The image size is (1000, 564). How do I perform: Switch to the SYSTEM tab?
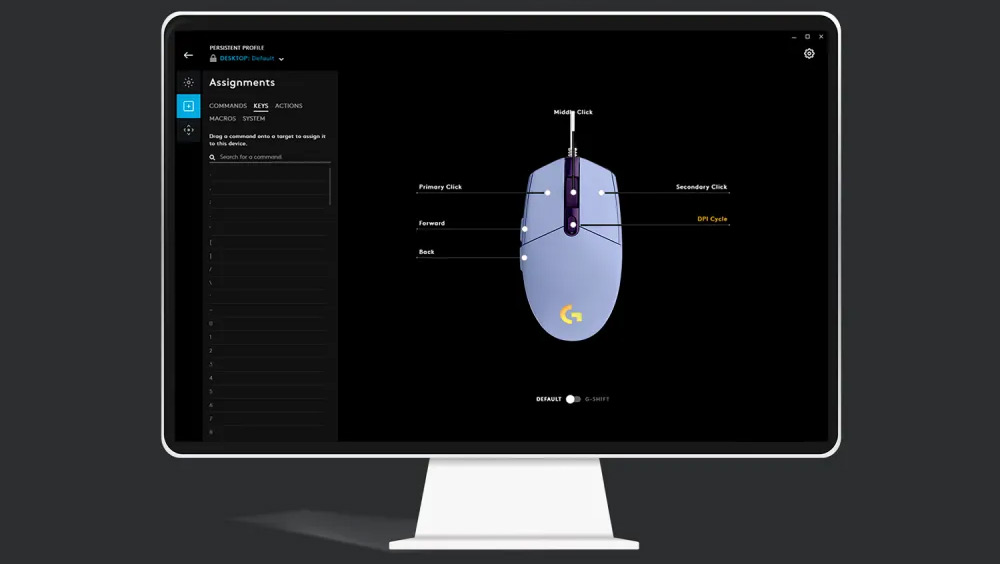[x=254, y=119]
